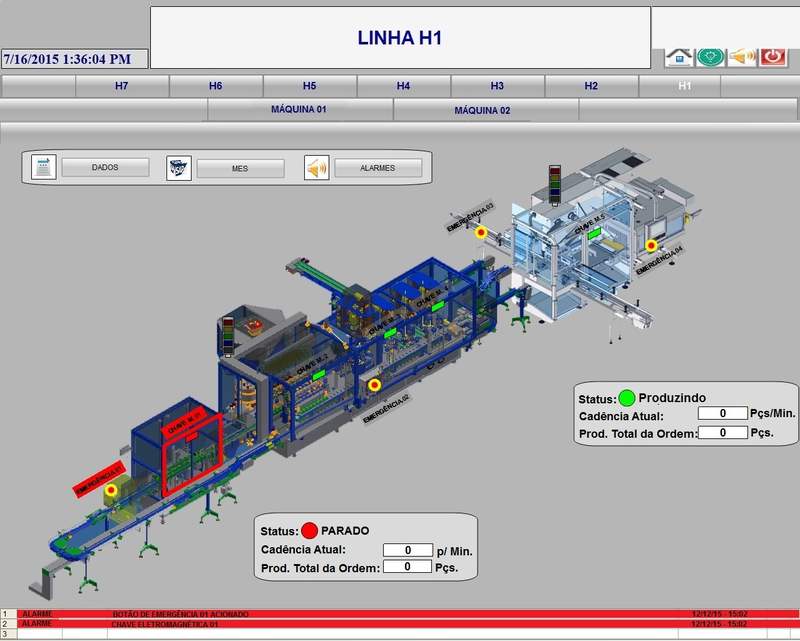Screen dimensions: 800x641
Task: Select the active H1 tab
Action: (x=680, y=86)
